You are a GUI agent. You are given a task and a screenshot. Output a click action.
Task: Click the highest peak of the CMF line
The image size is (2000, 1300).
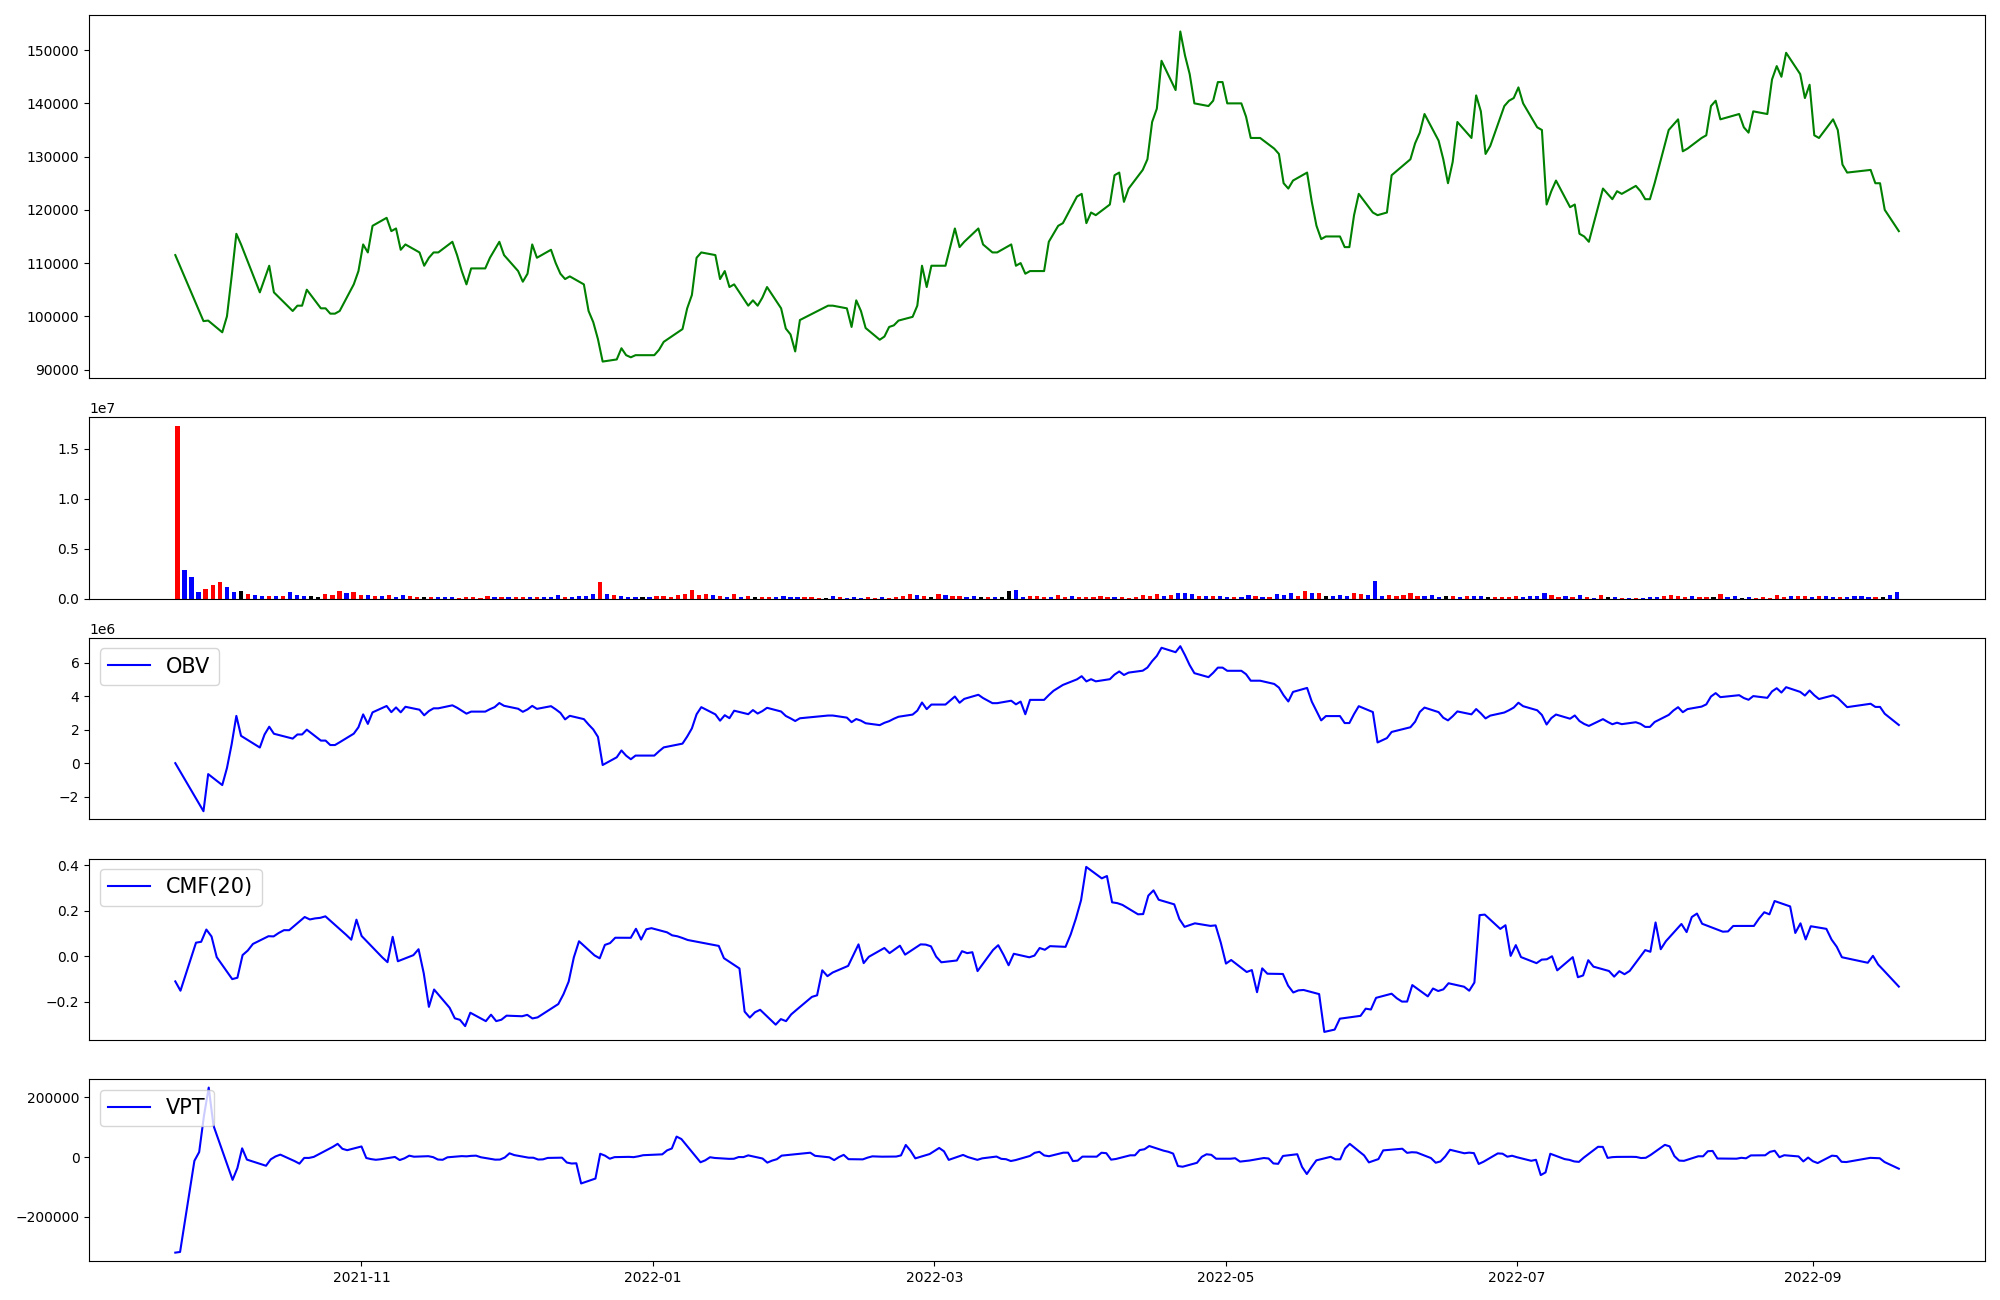pyautogui.click(x=1086, y=867)
